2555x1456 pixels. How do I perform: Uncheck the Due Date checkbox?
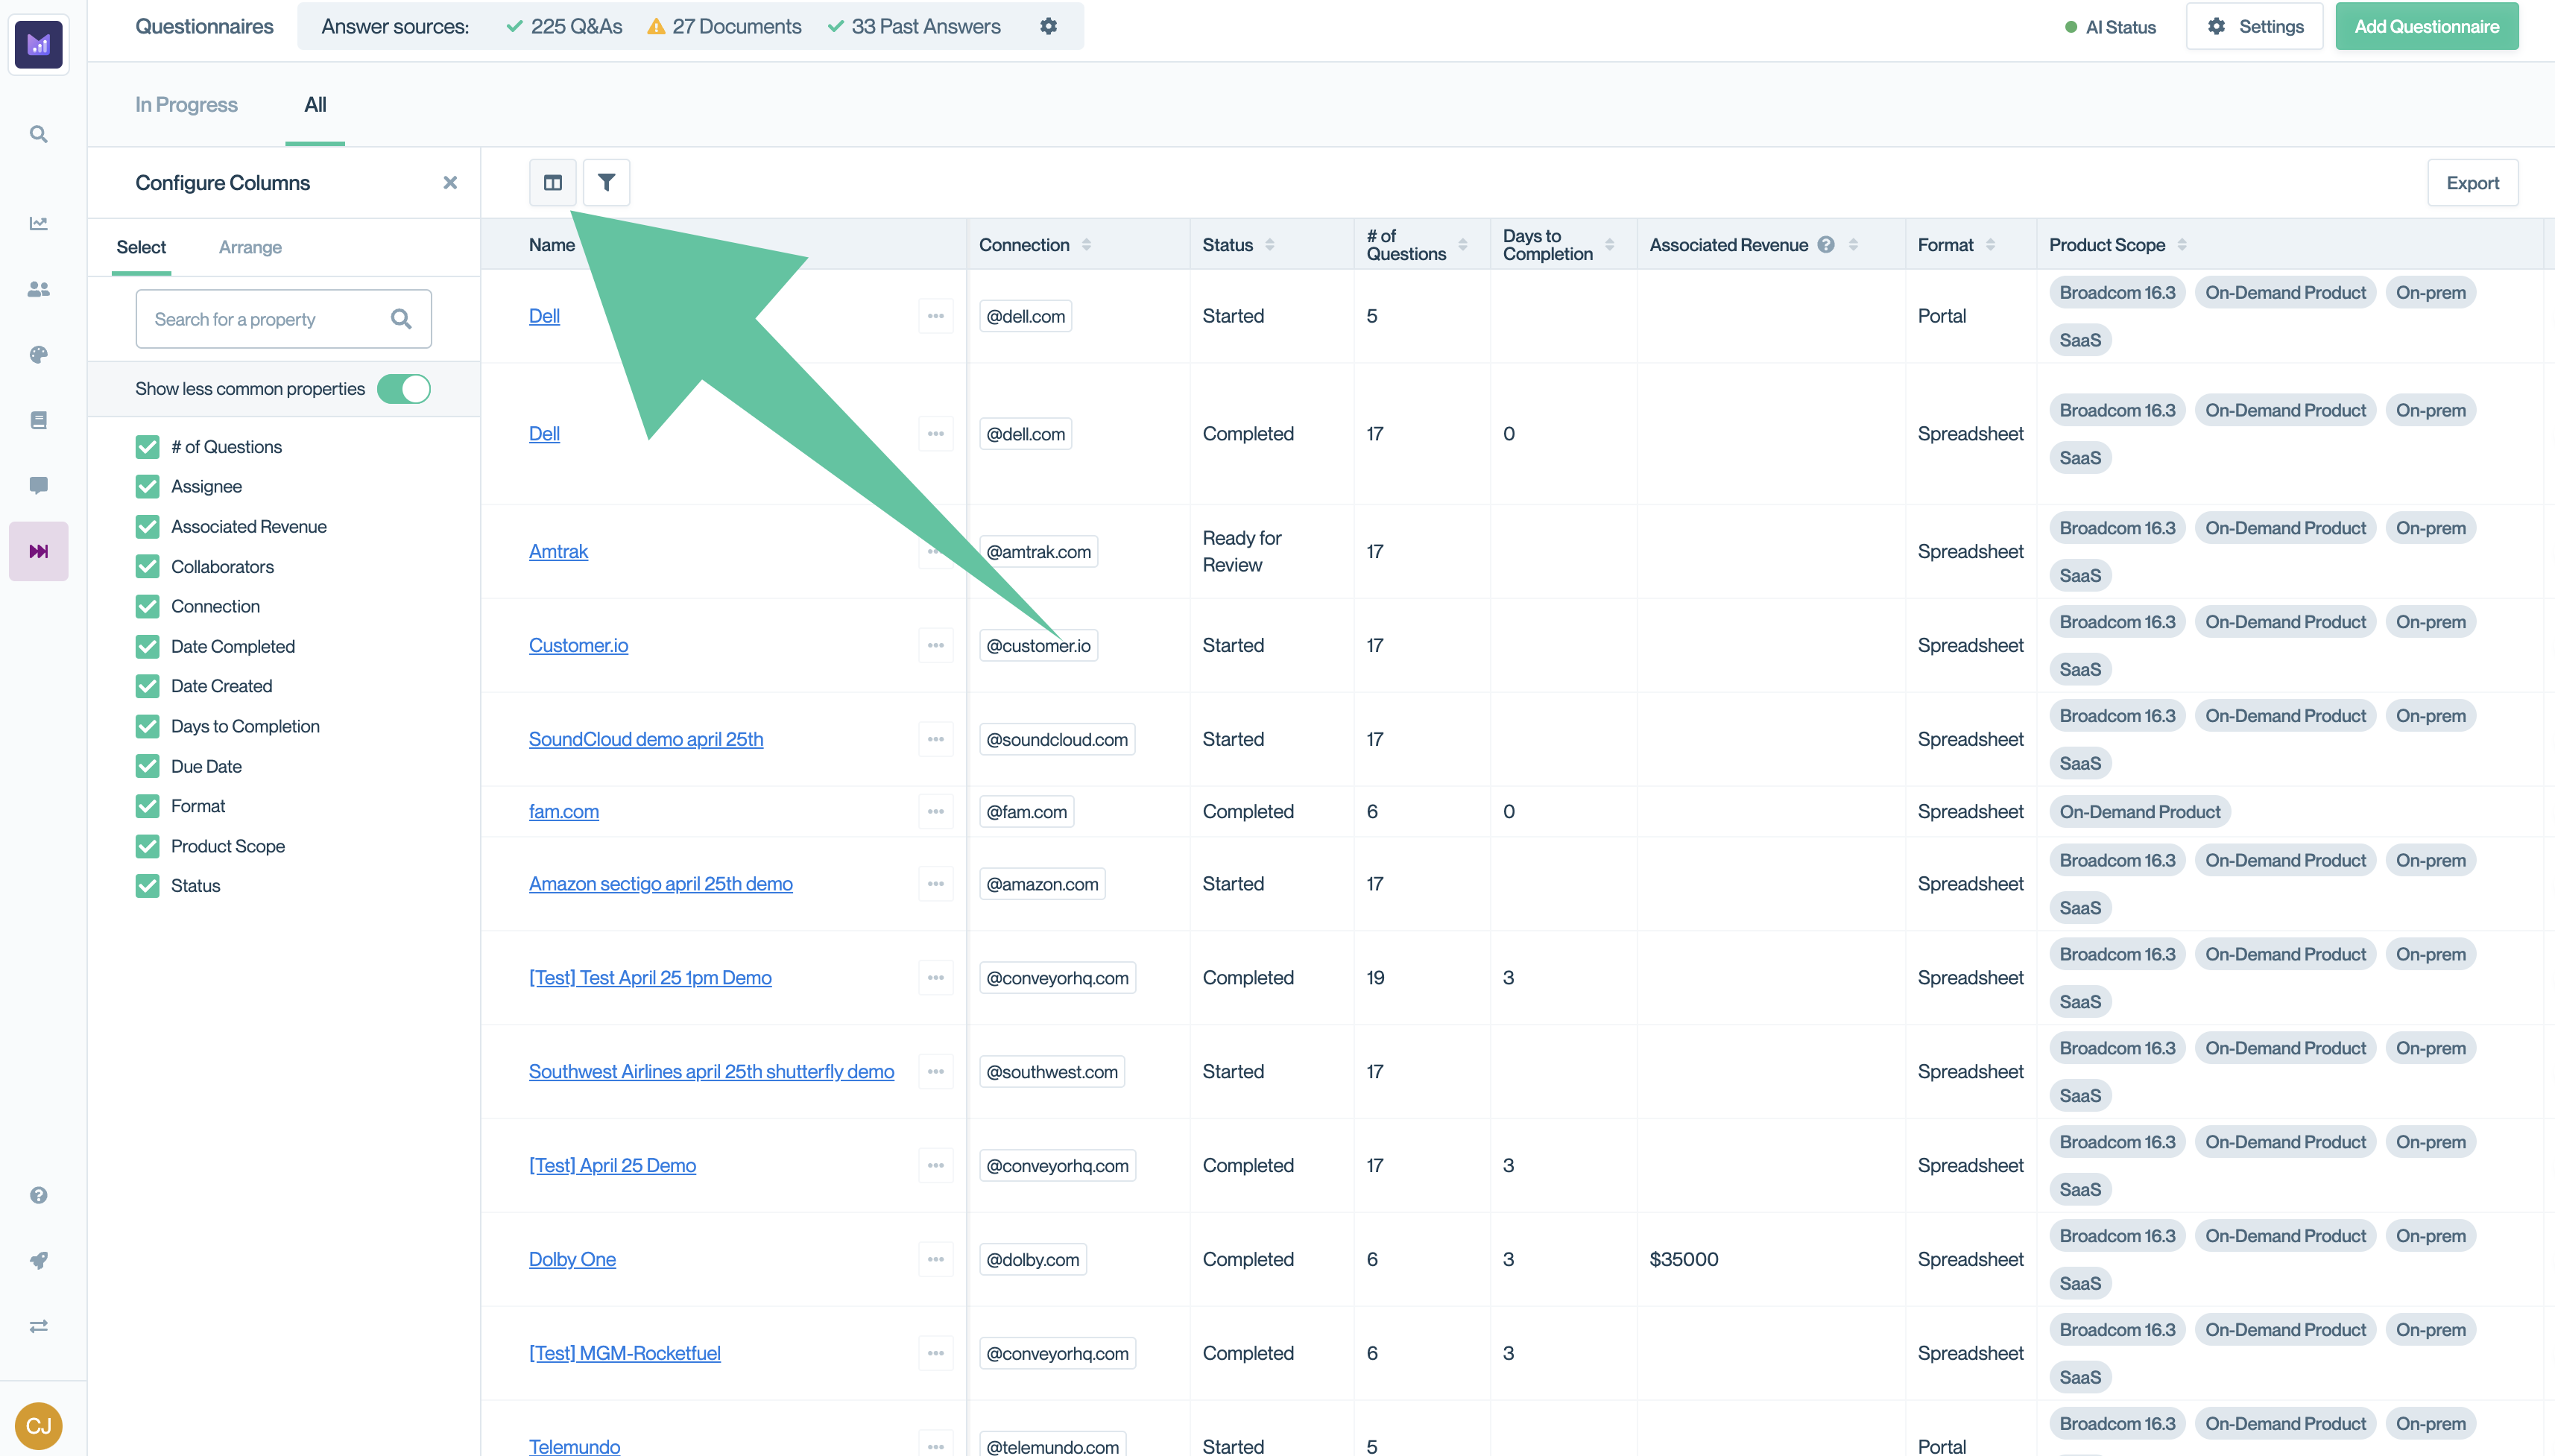pyautogui.click(x=147, y=766)
